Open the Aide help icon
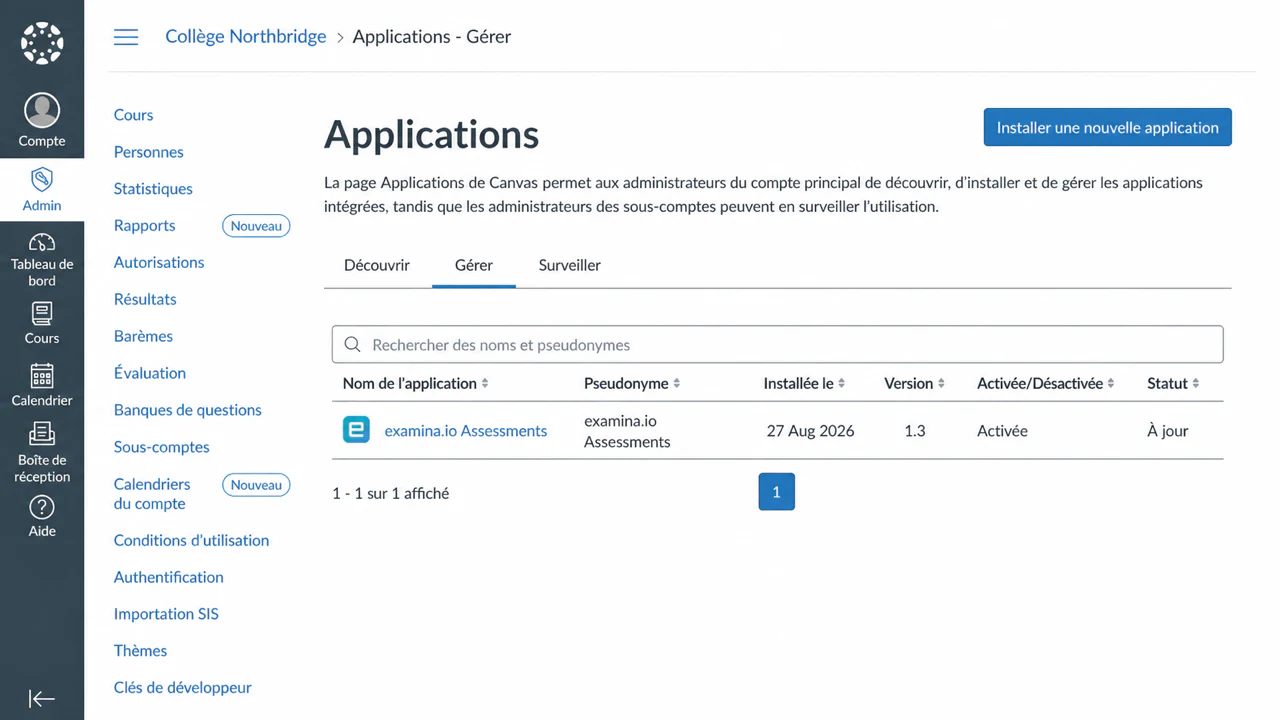Image resolution: width=1280 pixels, height=720 pixels. tap(42, 507)
